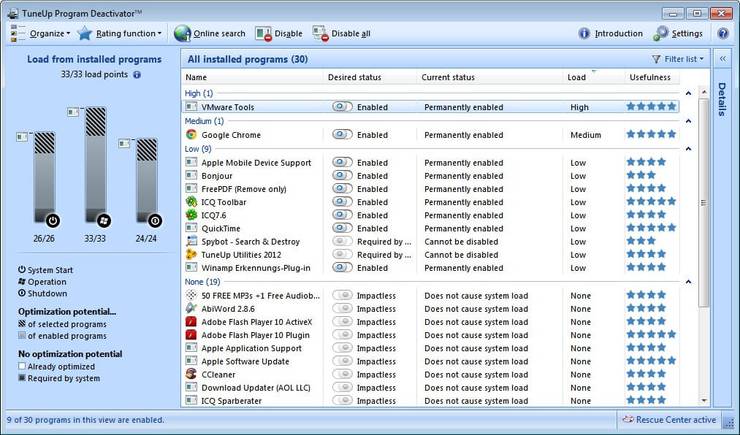Image resolution: width=740 pixels, height=435 pixels.
Task: Click Rescue Center active link
Action: pyautogui.click(x=669, y=420)
